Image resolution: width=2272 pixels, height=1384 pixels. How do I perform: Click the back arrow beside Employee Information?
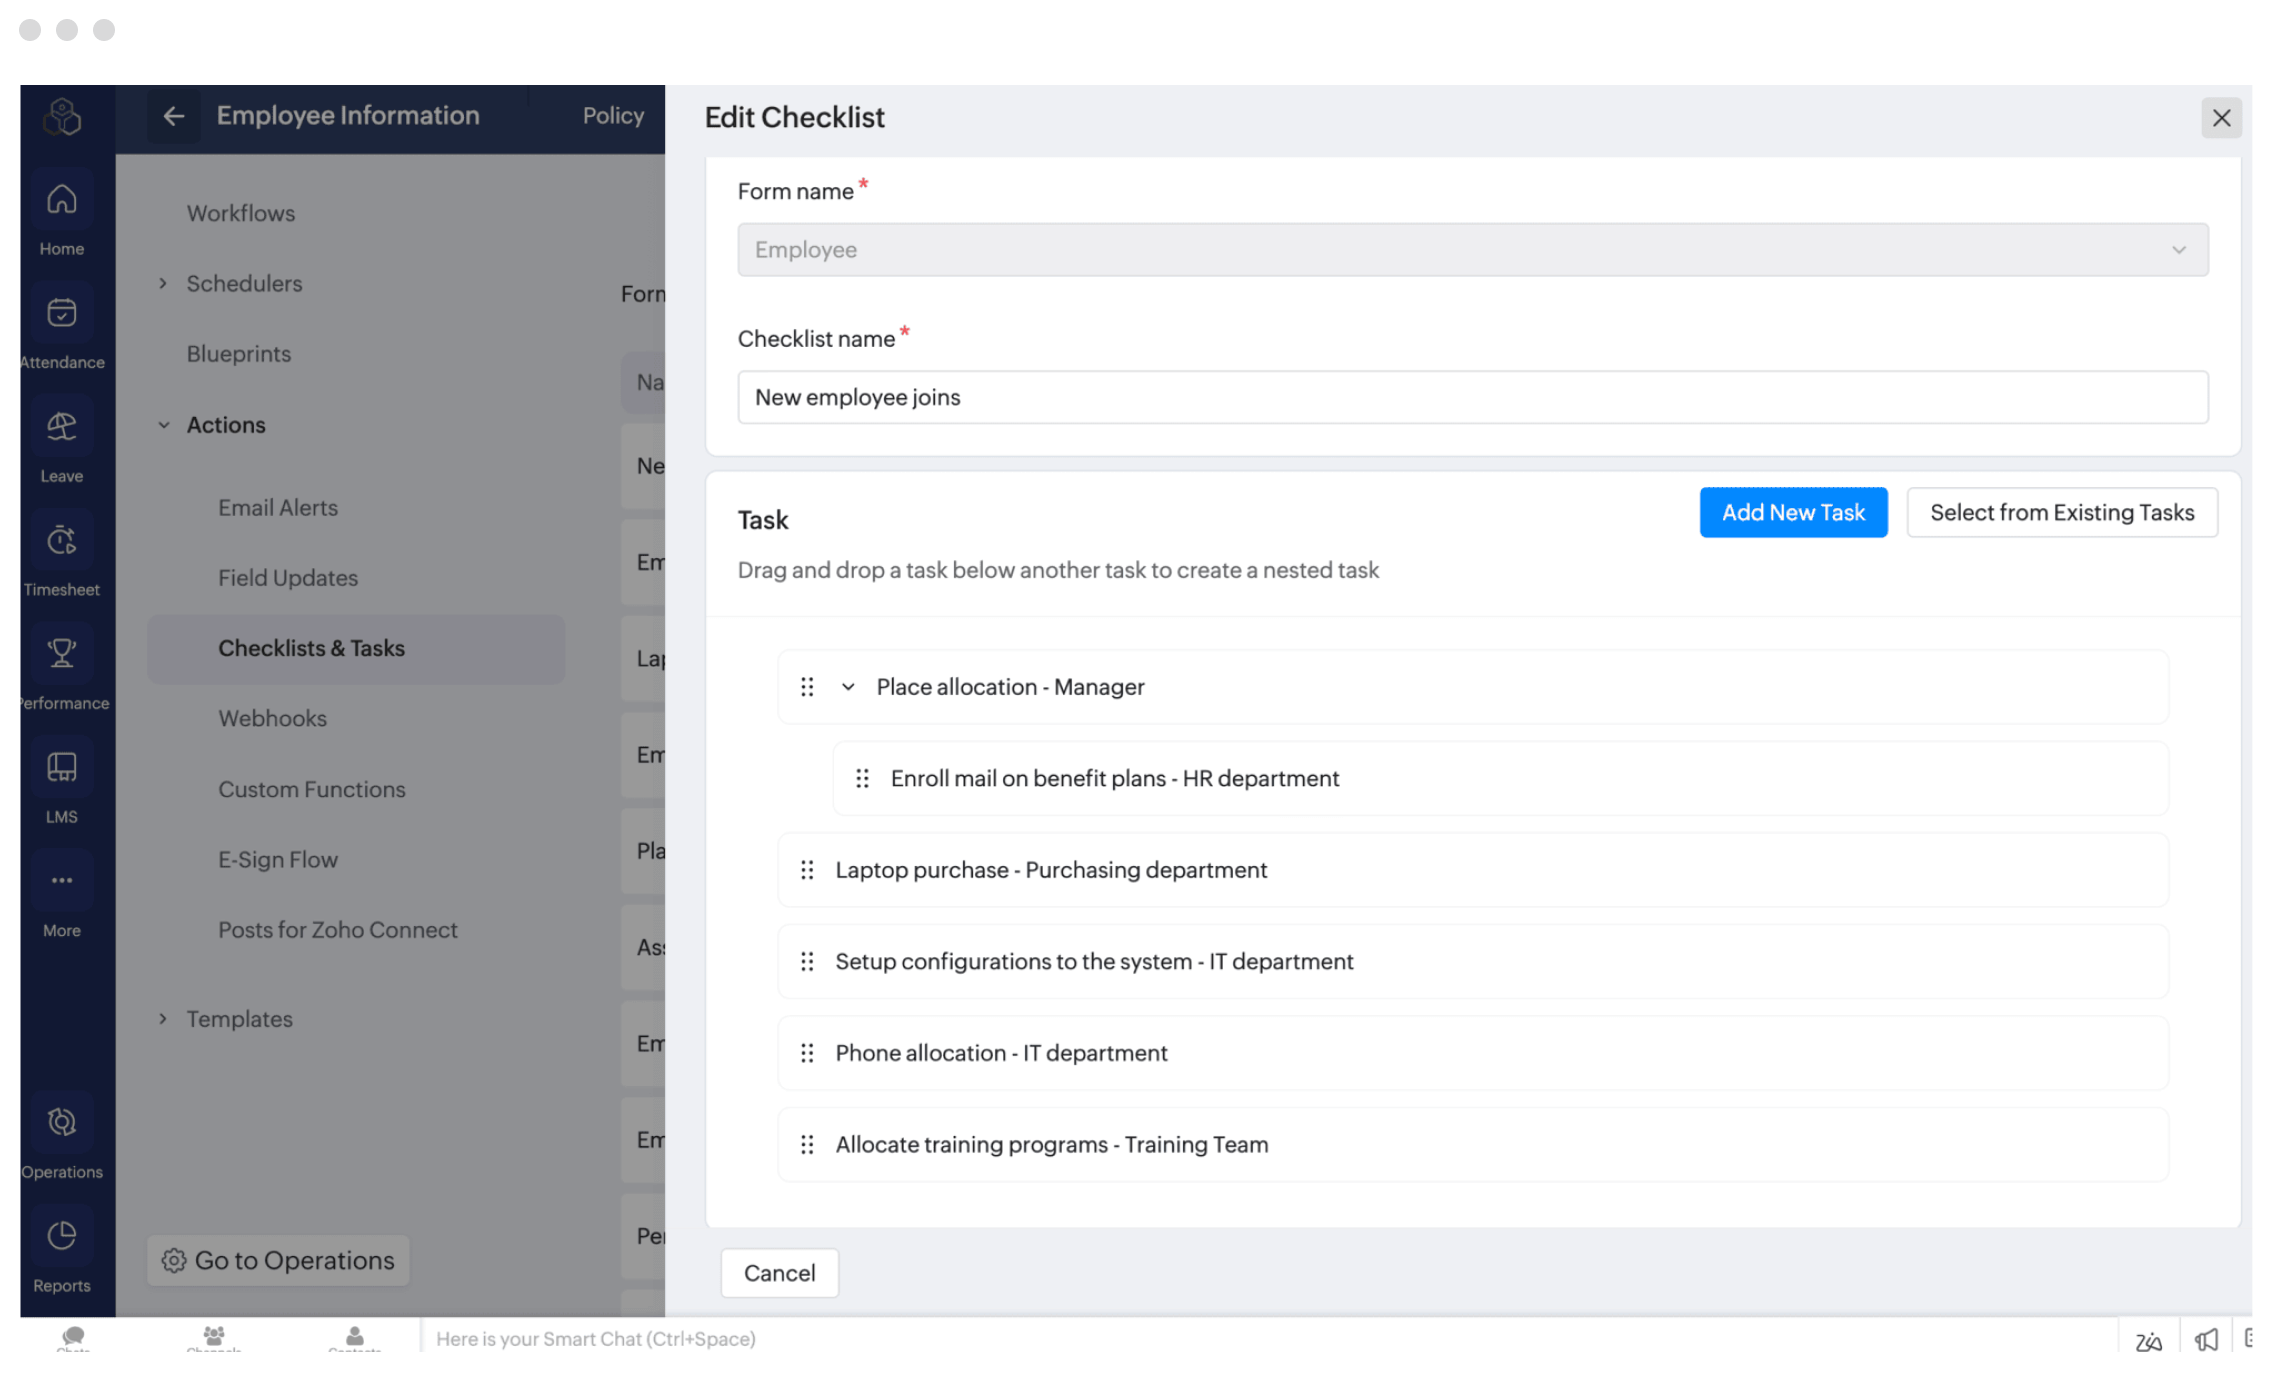pyautogui.click(x=174, y=116)
